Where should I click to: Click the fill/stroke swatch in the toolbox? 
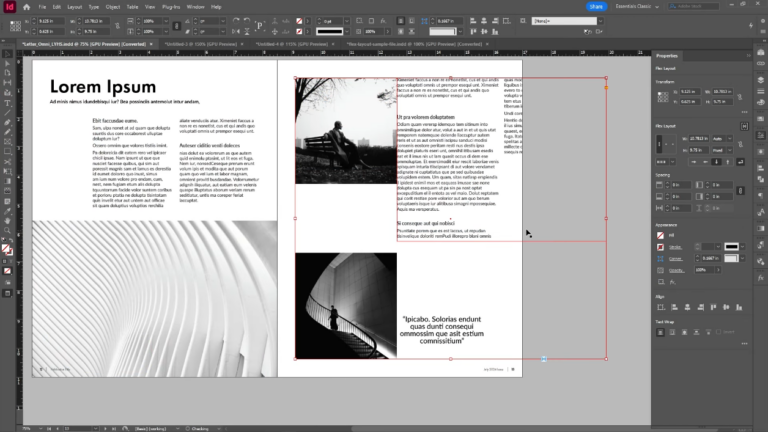pos(7,250)
